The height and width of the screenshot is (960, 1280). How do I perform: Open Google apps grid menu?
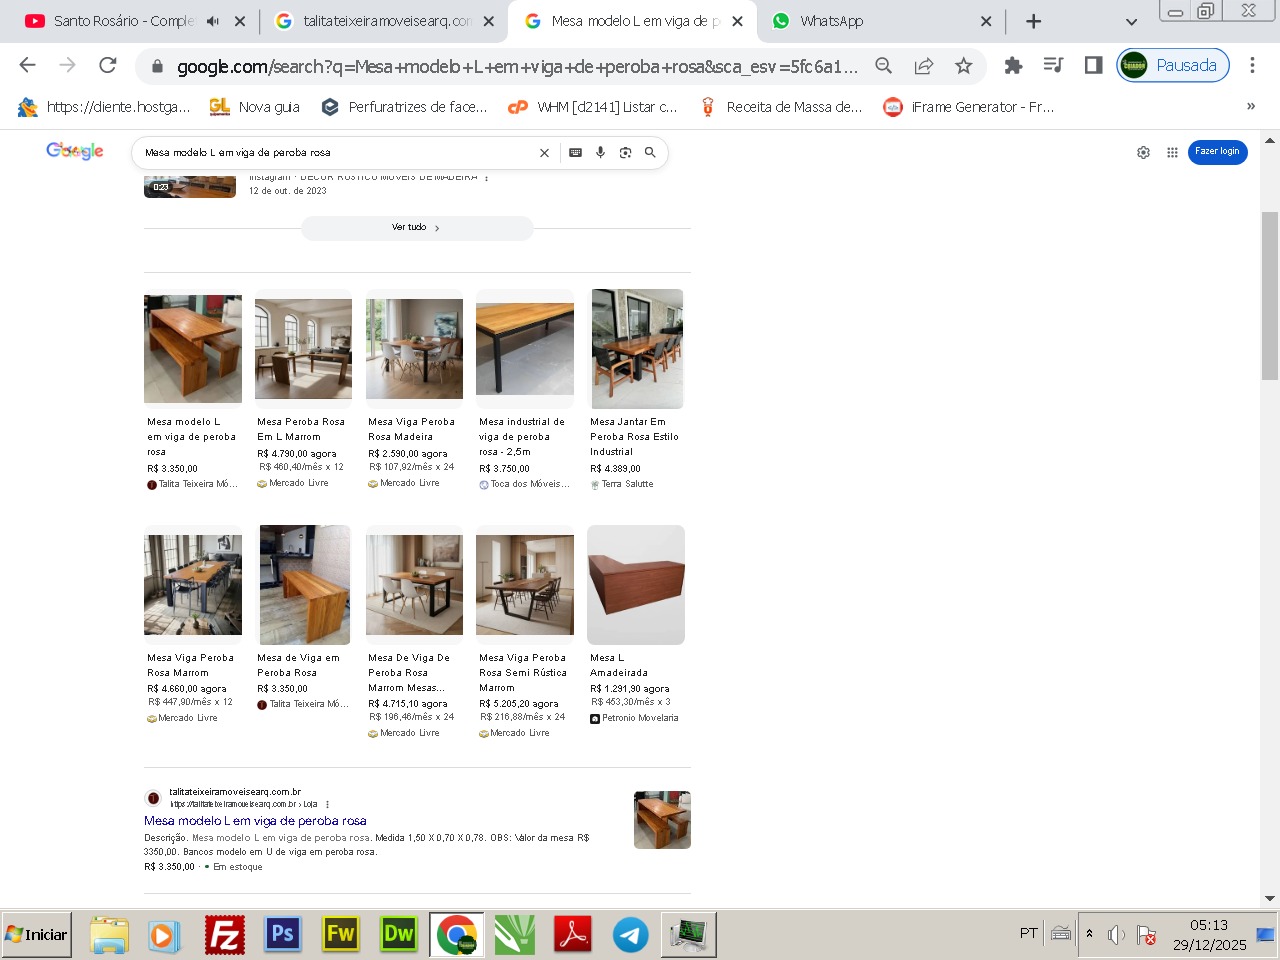[1172, 153]
